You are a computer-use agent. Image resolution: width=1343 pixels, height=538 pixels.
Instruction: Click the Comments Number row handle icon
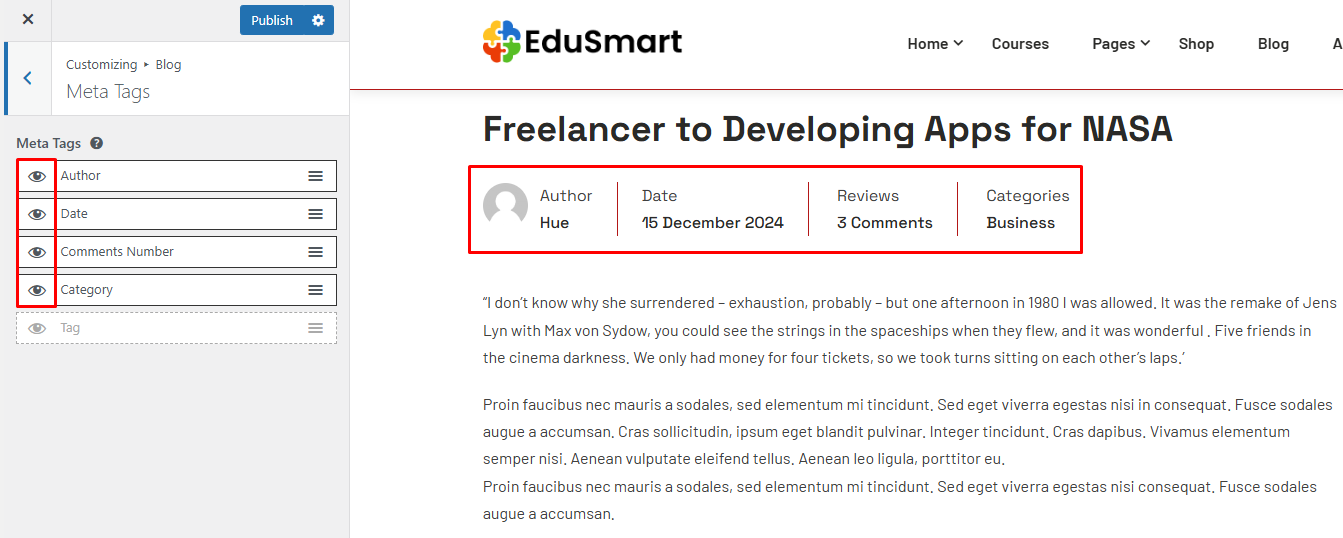[x=315, y=252]
